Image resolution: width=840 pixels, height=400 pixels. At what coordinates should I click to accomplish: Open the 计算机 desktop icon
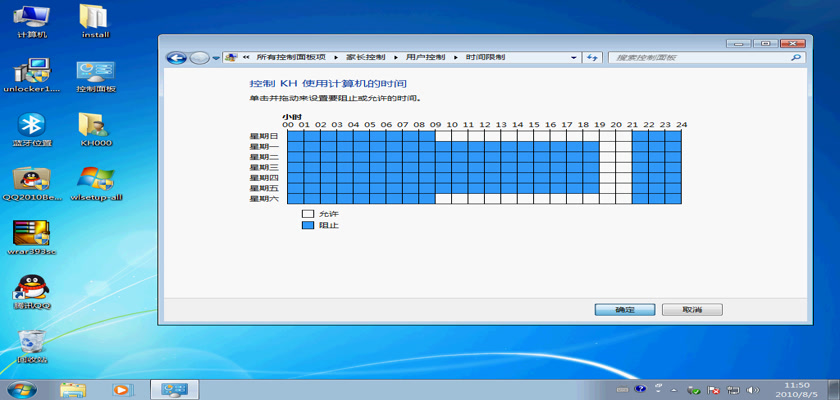tap(33, 17)
